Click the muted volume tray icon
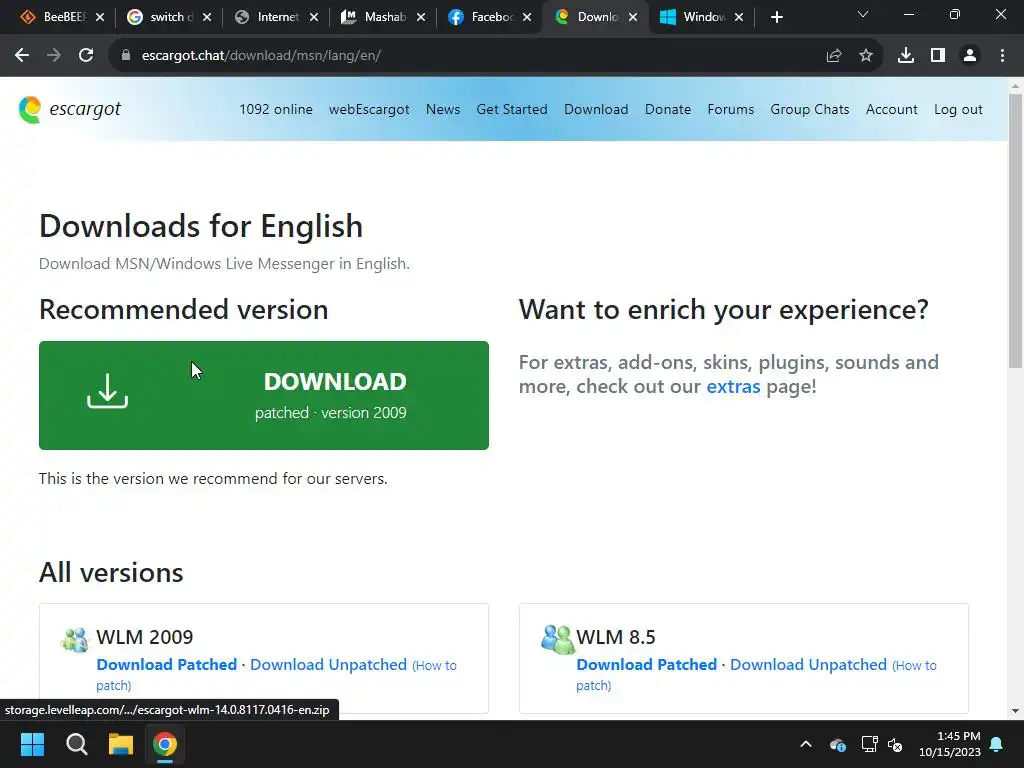The image size is (1024, 768). [x=895, y=744]
